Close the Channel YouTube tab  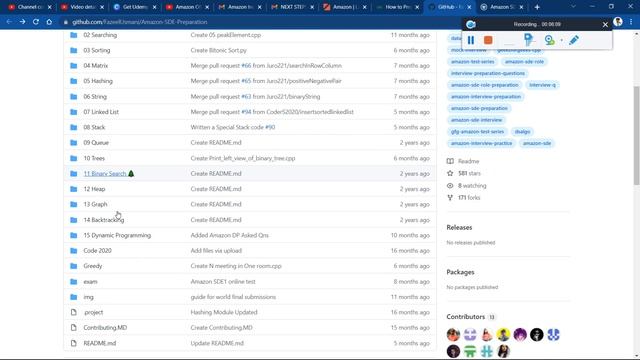click(x=49, y=7)
